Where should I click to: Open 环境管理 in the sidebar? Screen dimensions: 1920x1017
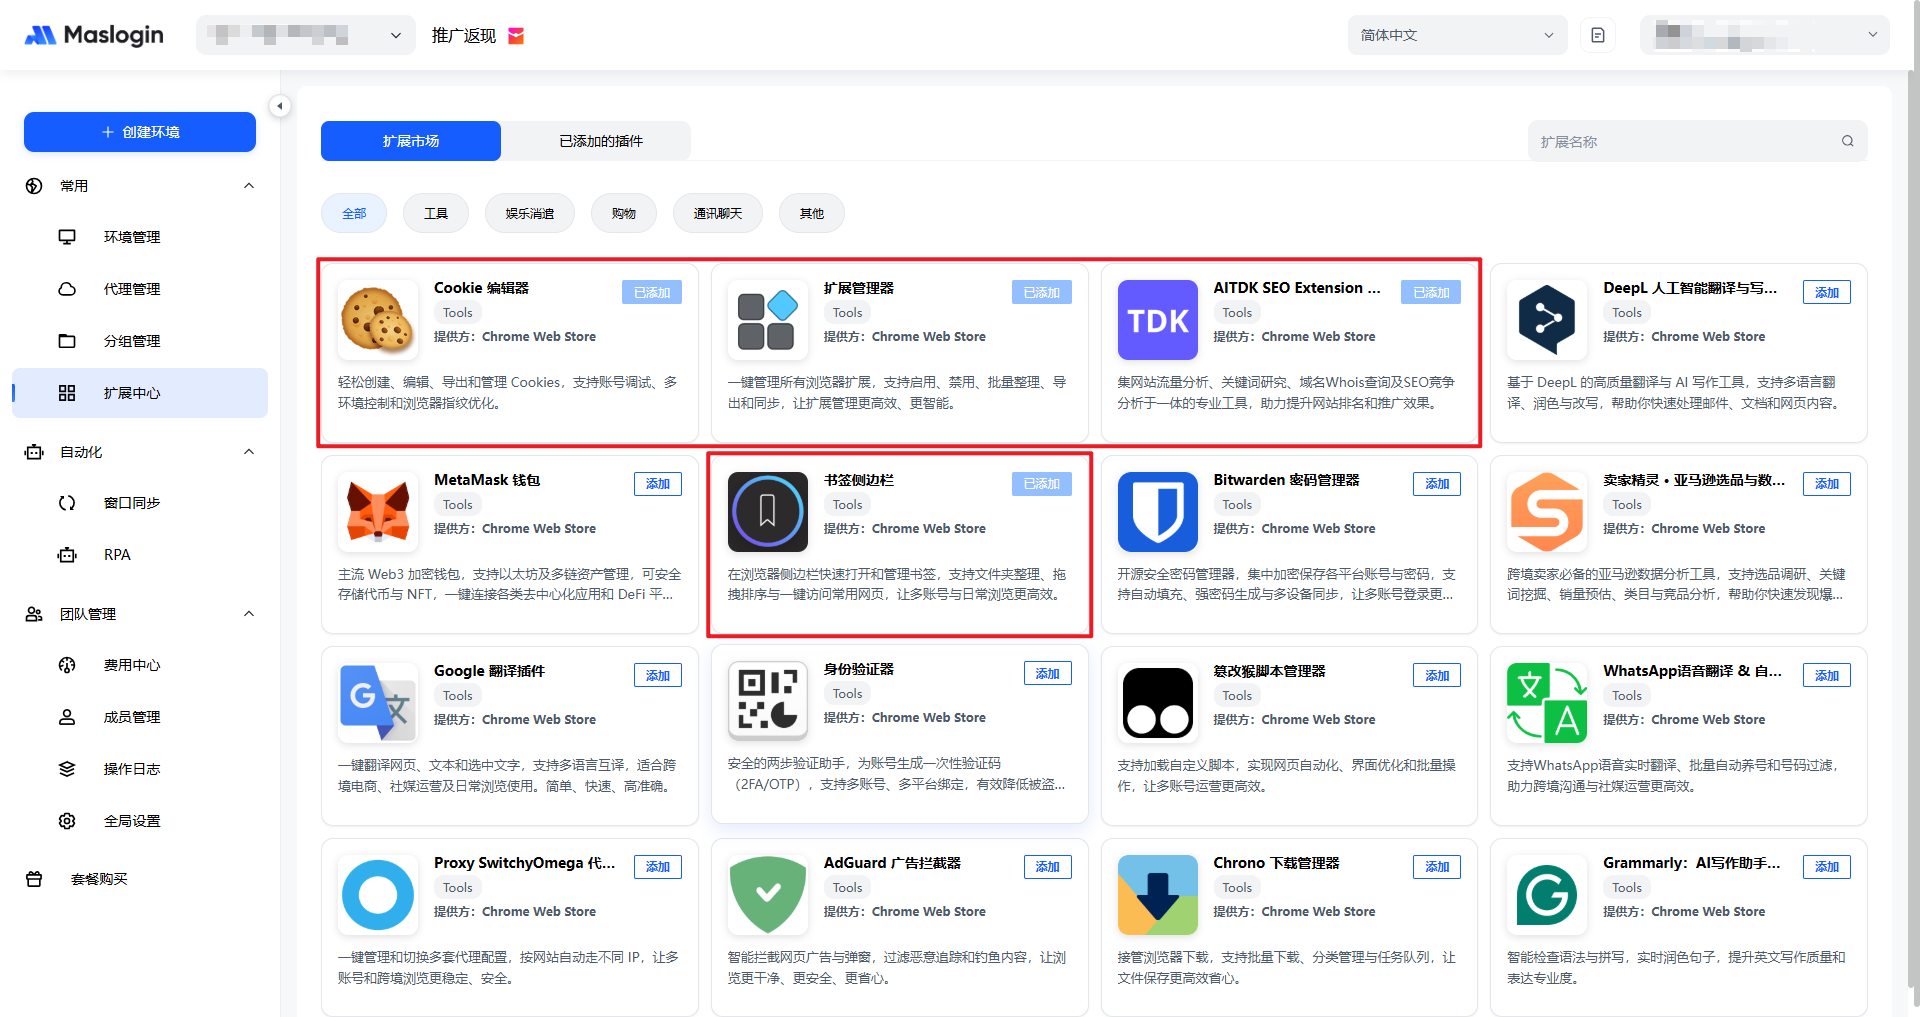pyautogui.click(x=132, y=237)
